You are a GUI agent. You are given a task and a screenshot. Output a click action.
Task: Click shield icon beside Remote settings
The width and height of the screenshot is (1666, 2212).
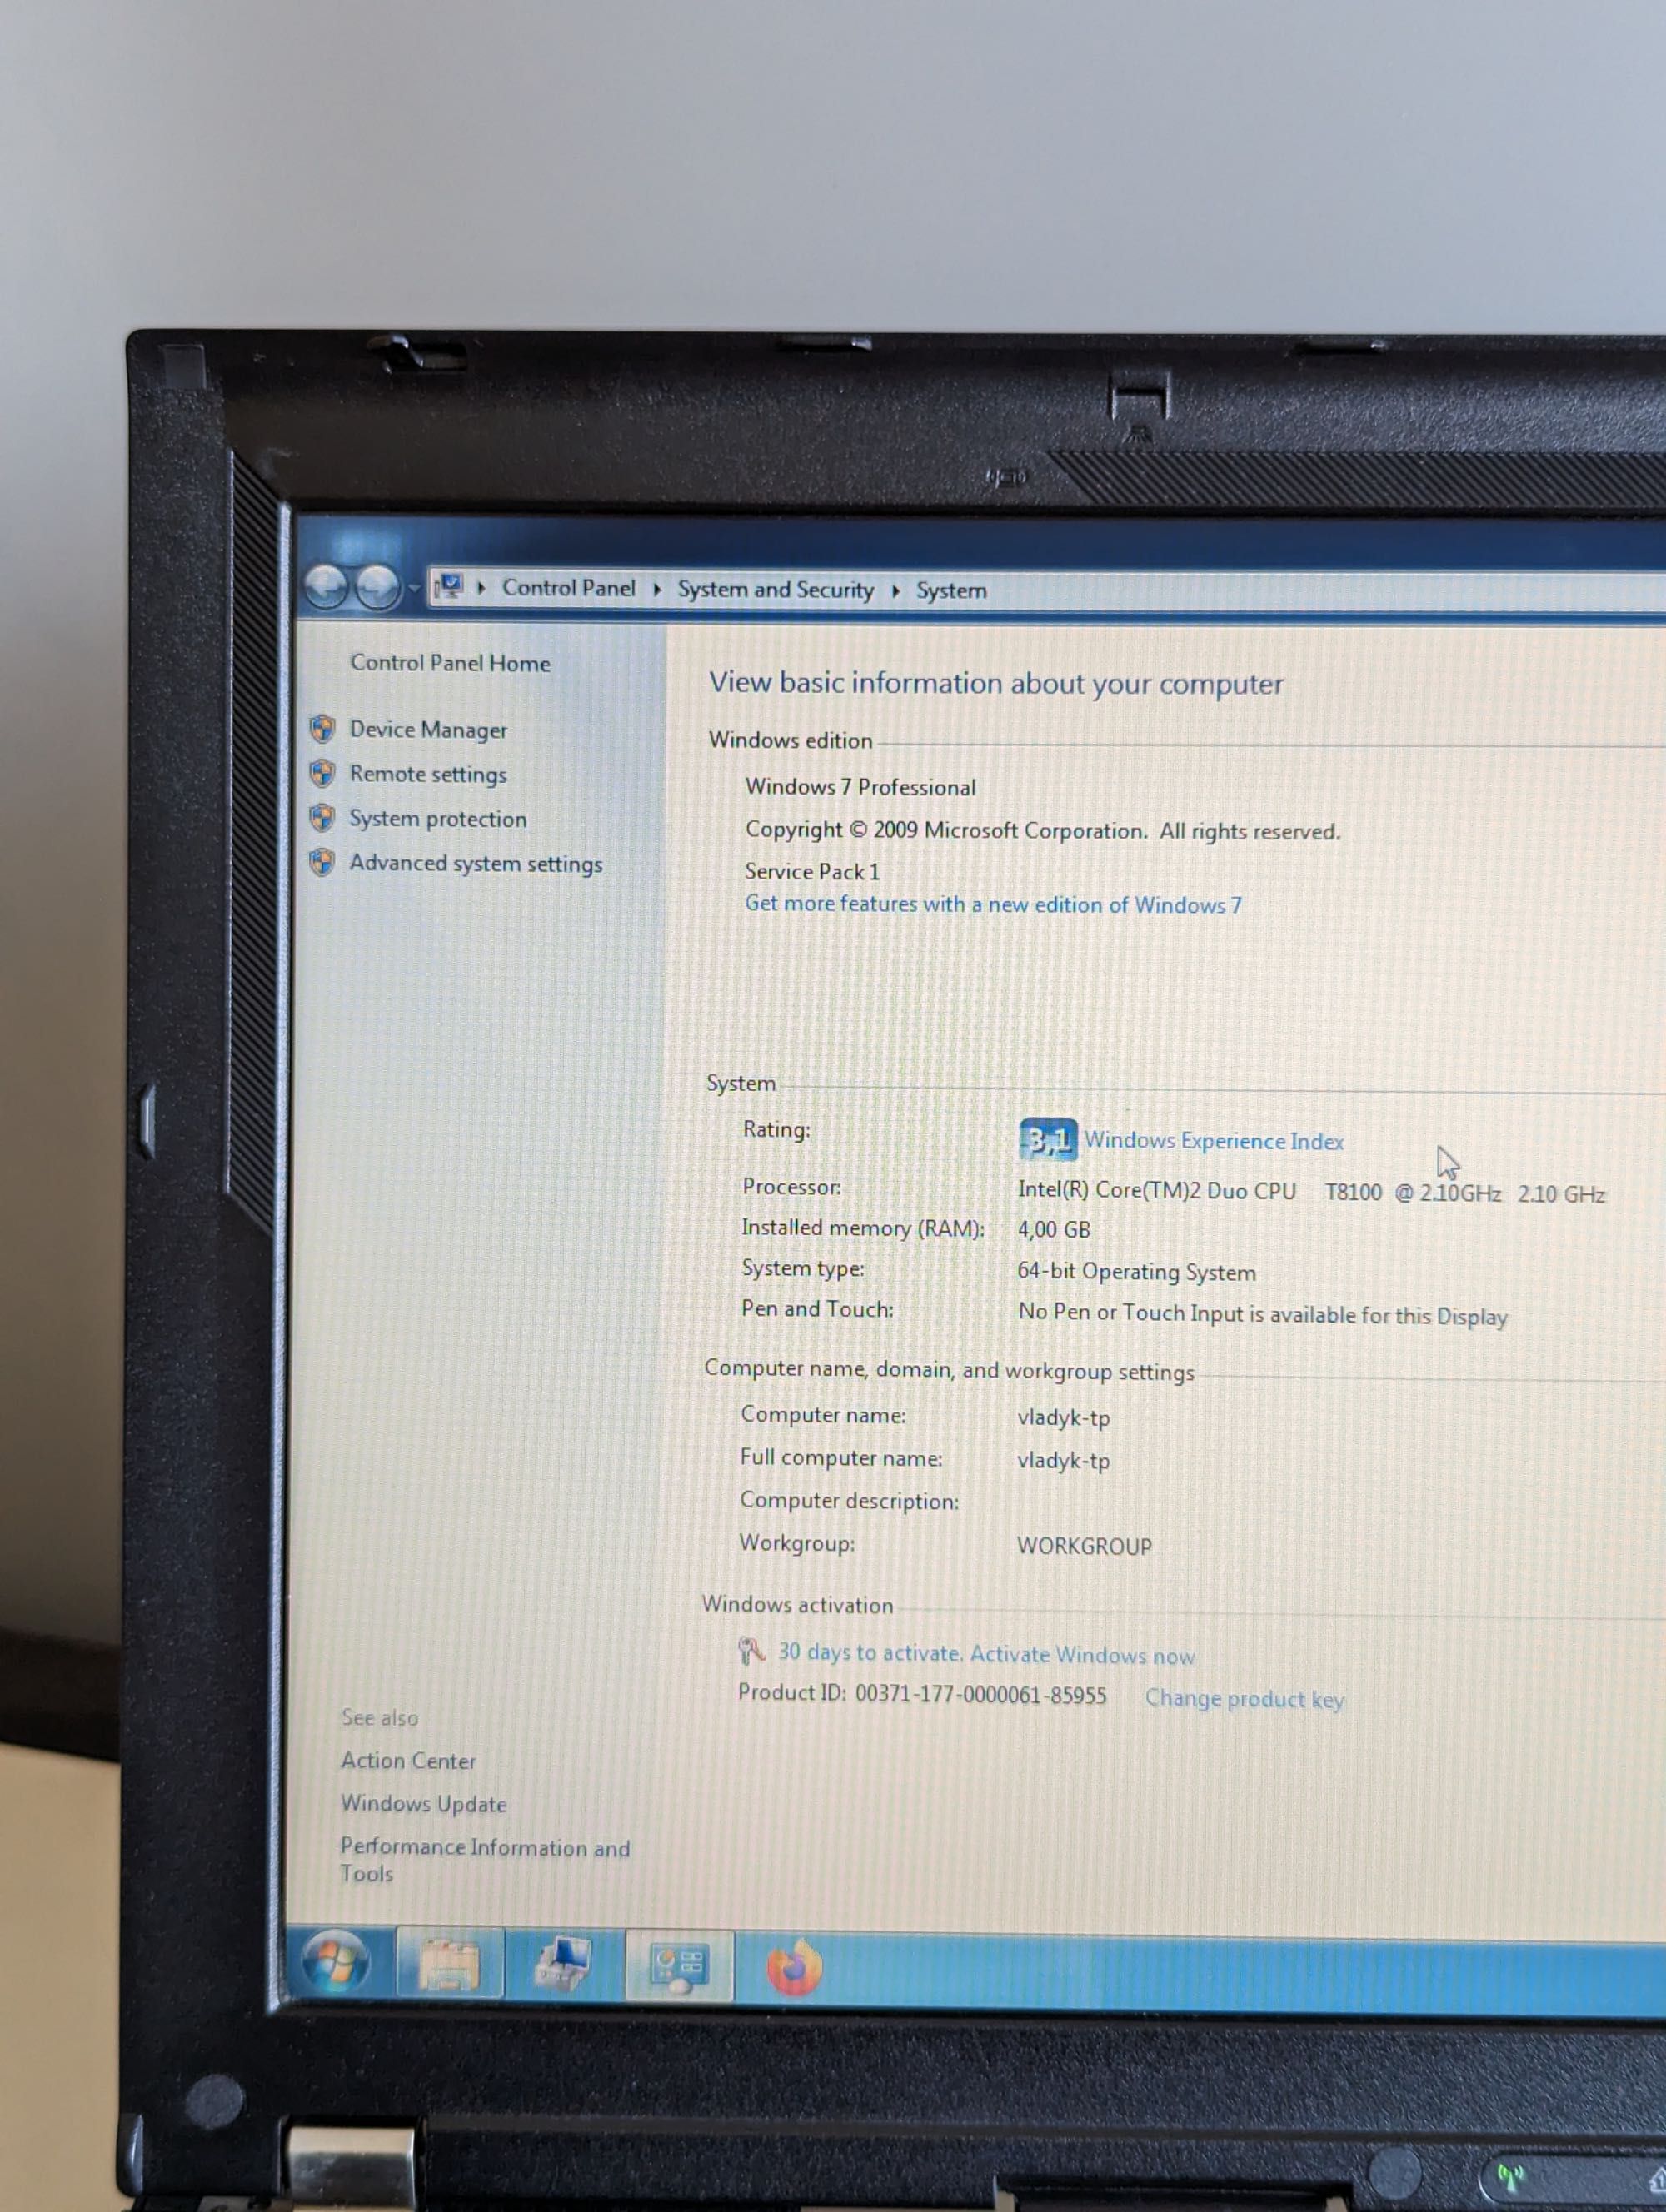pos(322,773)
